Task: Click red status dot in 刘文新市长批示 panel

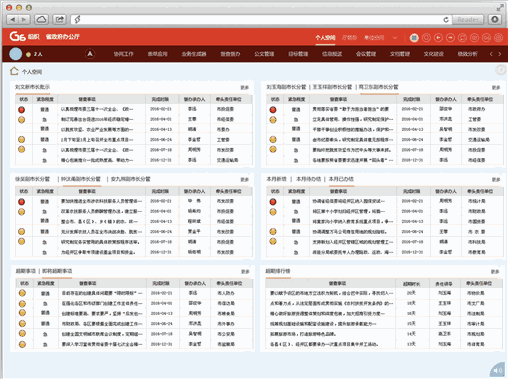Action: [22, 109]
